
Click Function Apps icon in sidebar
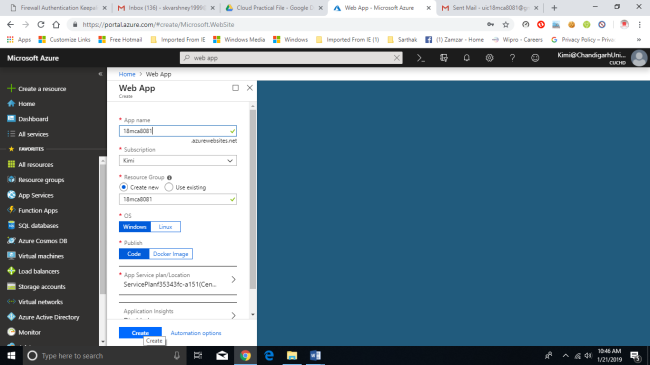11,210
